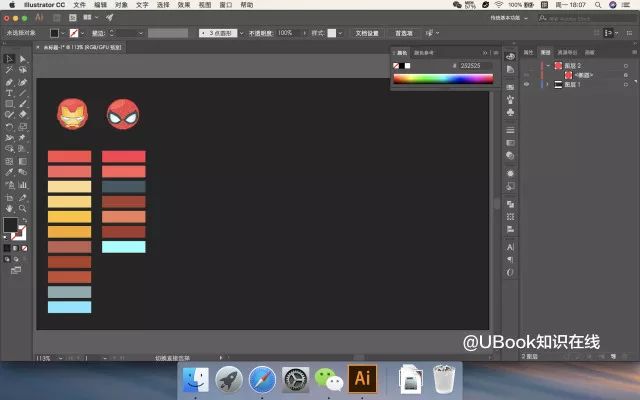Select the Artboard tool
Image resolution: width=640 pixels, height=400 pixels.
click(x=9, y=198)
